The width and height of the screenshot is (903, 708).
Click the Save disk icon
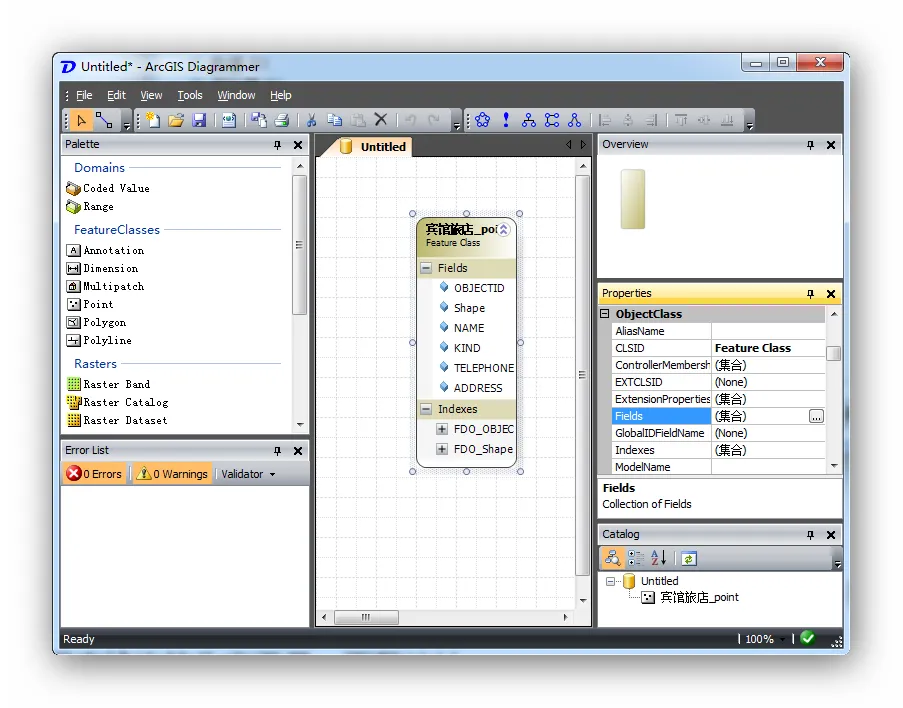199,121
